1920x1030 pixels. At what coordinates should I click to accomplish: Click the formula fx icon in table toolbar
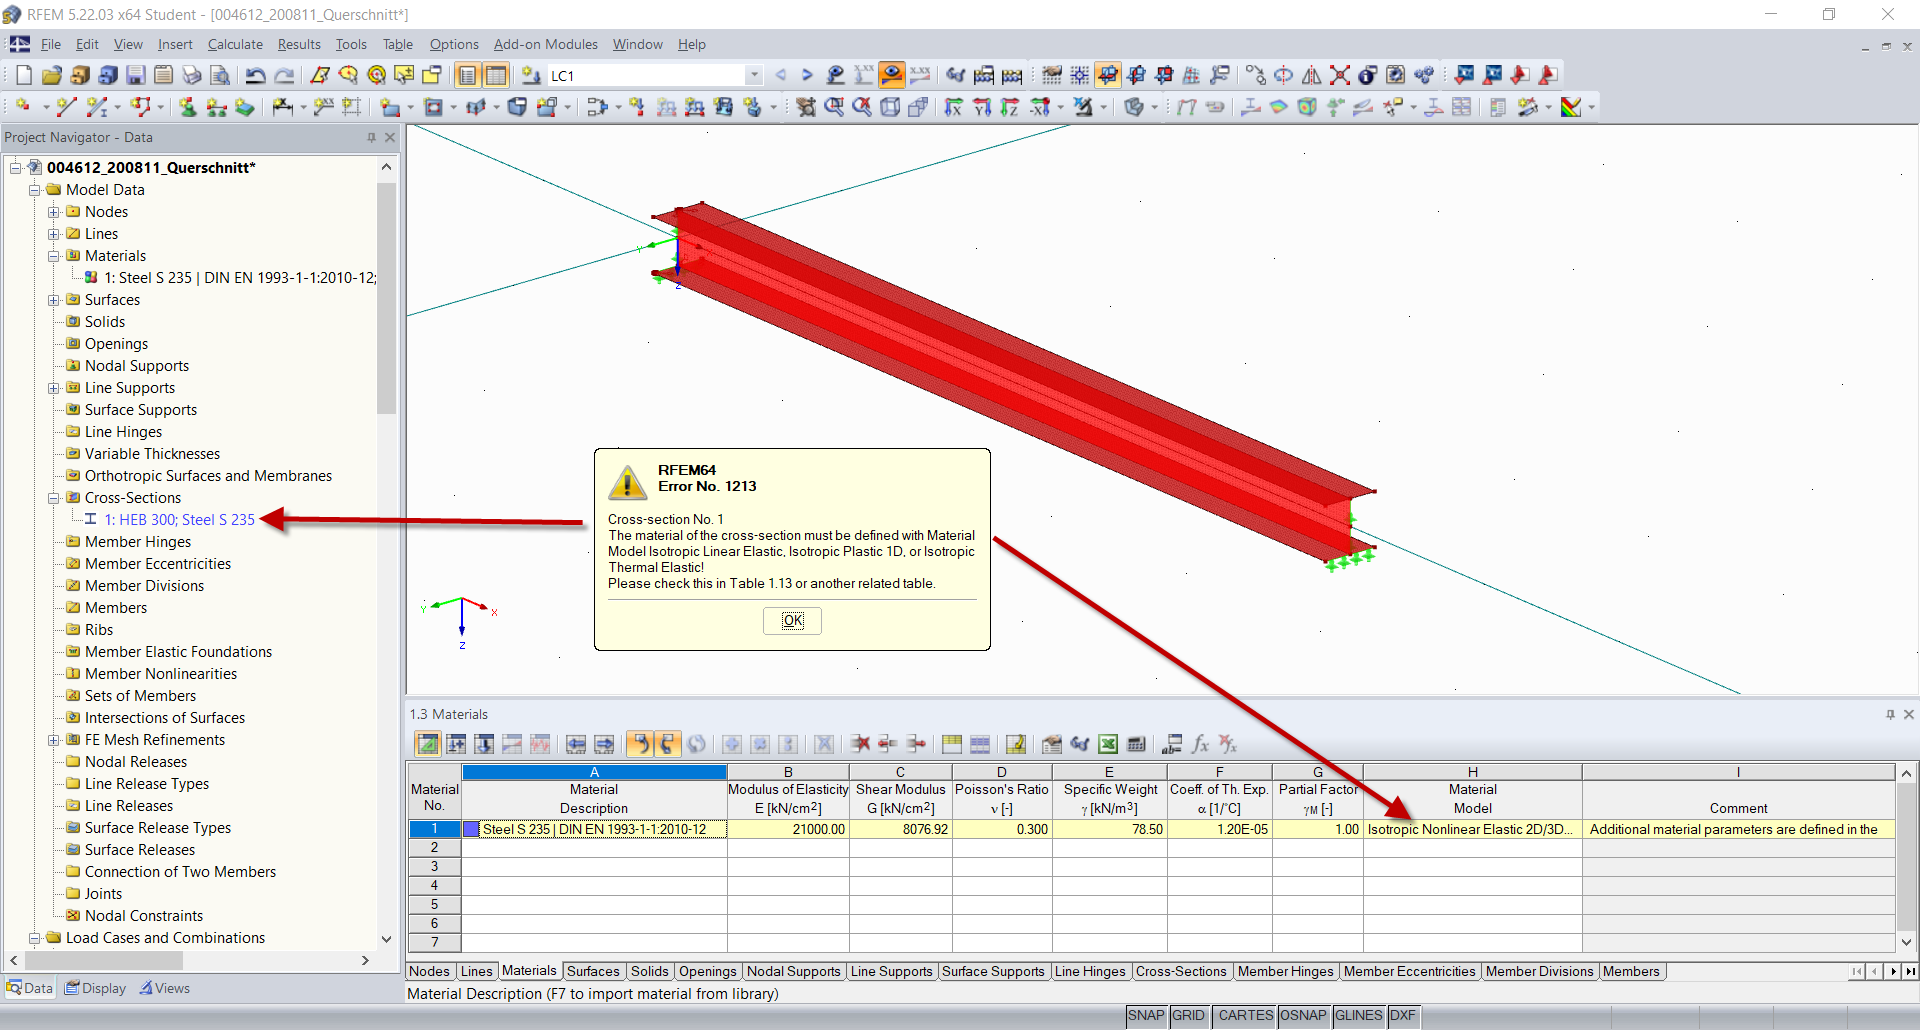pos(1200,744)
